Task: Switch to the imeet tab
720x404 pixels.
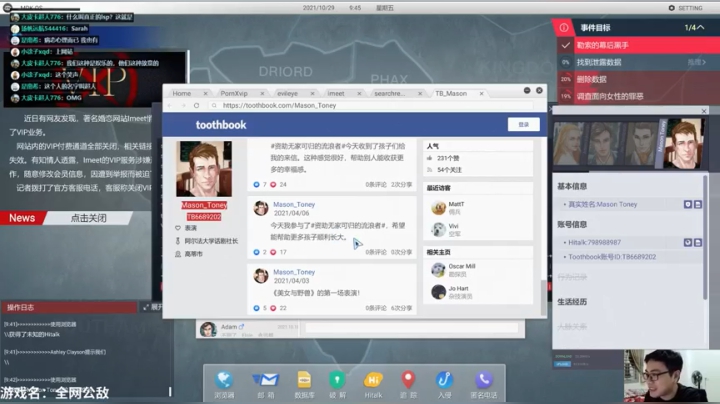Action: [x=336, y=94]
